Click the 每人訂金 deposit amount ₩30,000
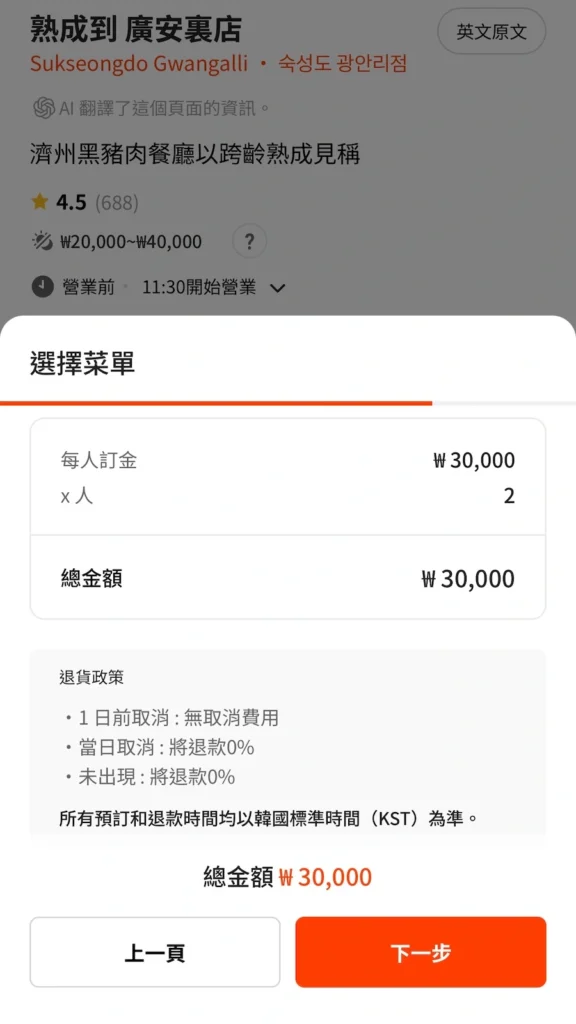 (x=472, y=460)
